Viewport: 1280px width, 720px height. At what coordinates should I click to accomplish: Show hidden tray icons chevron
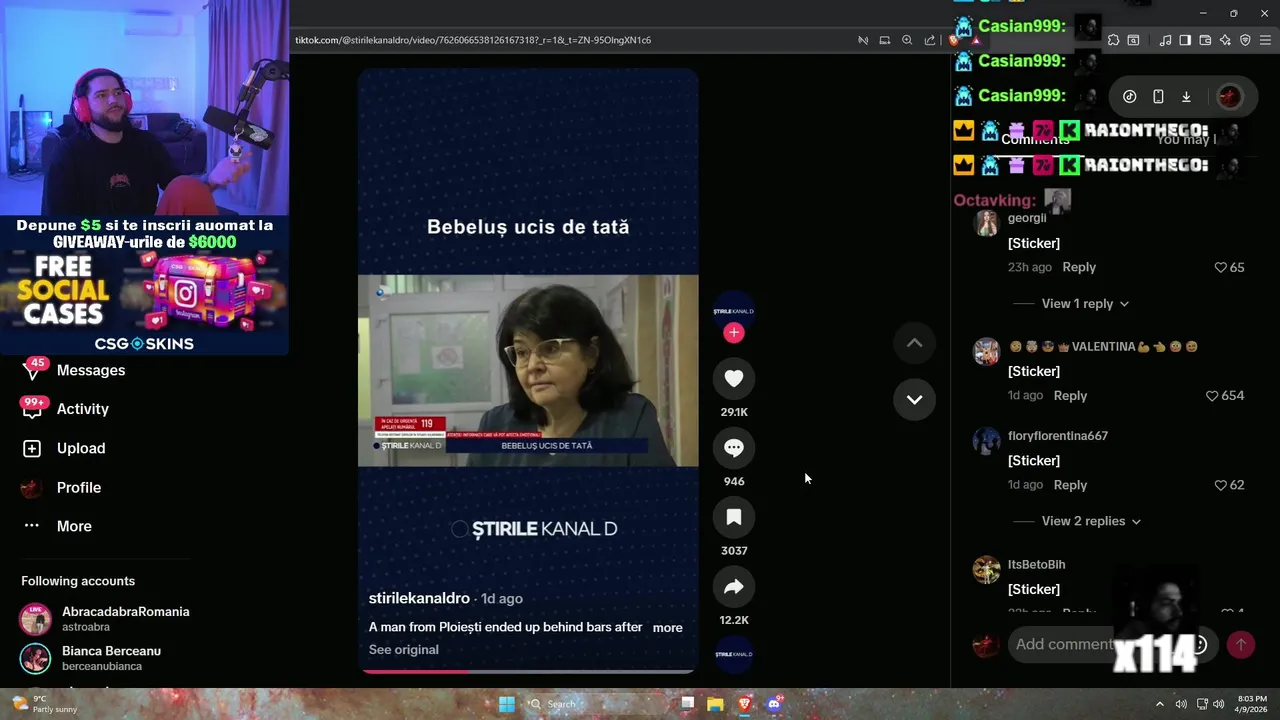pyautogui.click(x=1160, y=704)
